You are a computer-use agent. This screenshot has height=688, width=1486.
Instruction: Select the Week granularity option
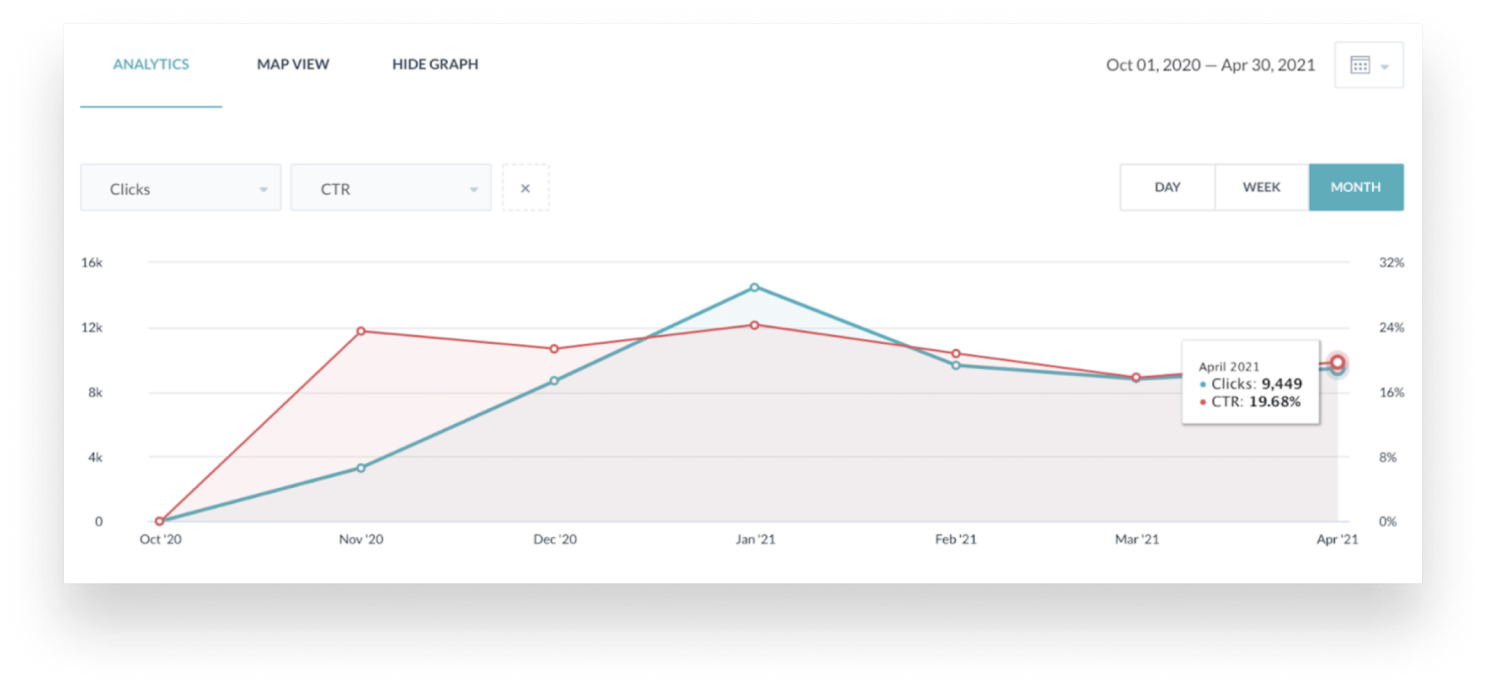point(1261,187)
